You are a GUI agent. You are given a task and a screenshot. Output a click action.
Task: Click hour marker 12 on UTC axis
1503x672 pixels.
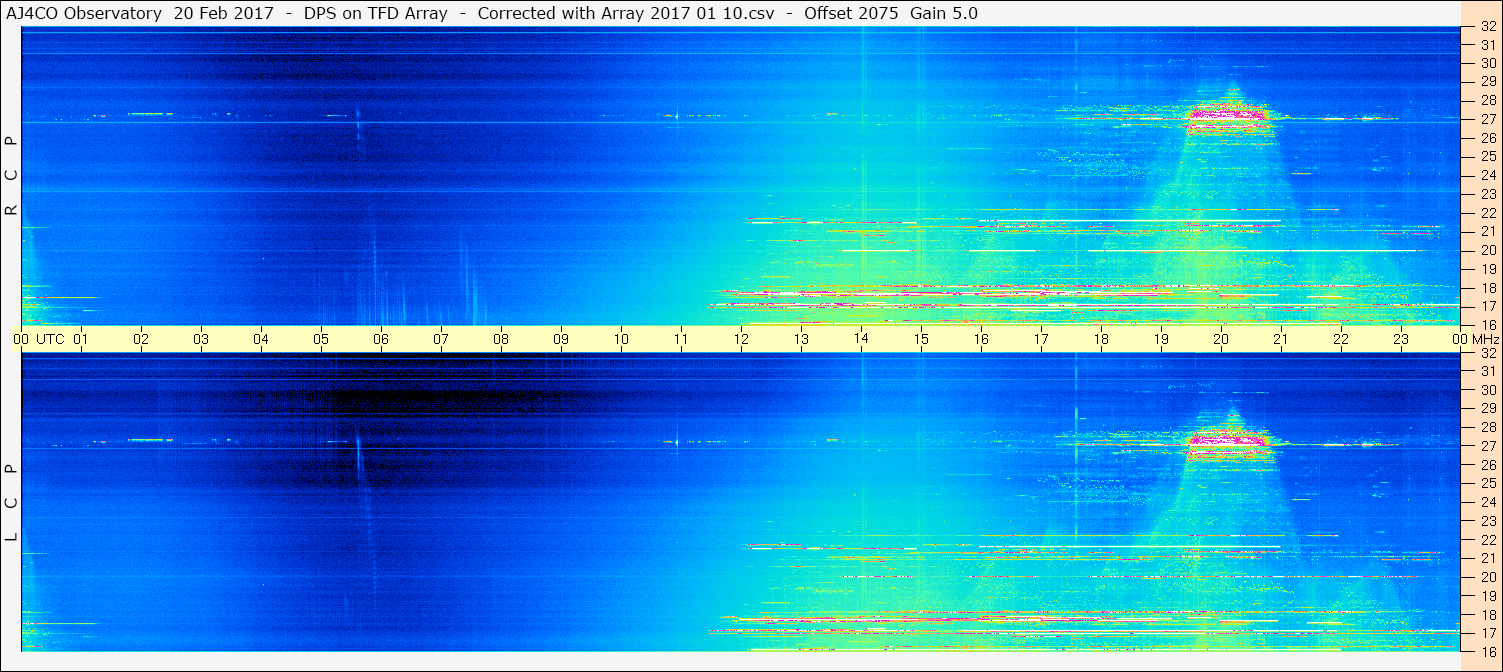741,339
